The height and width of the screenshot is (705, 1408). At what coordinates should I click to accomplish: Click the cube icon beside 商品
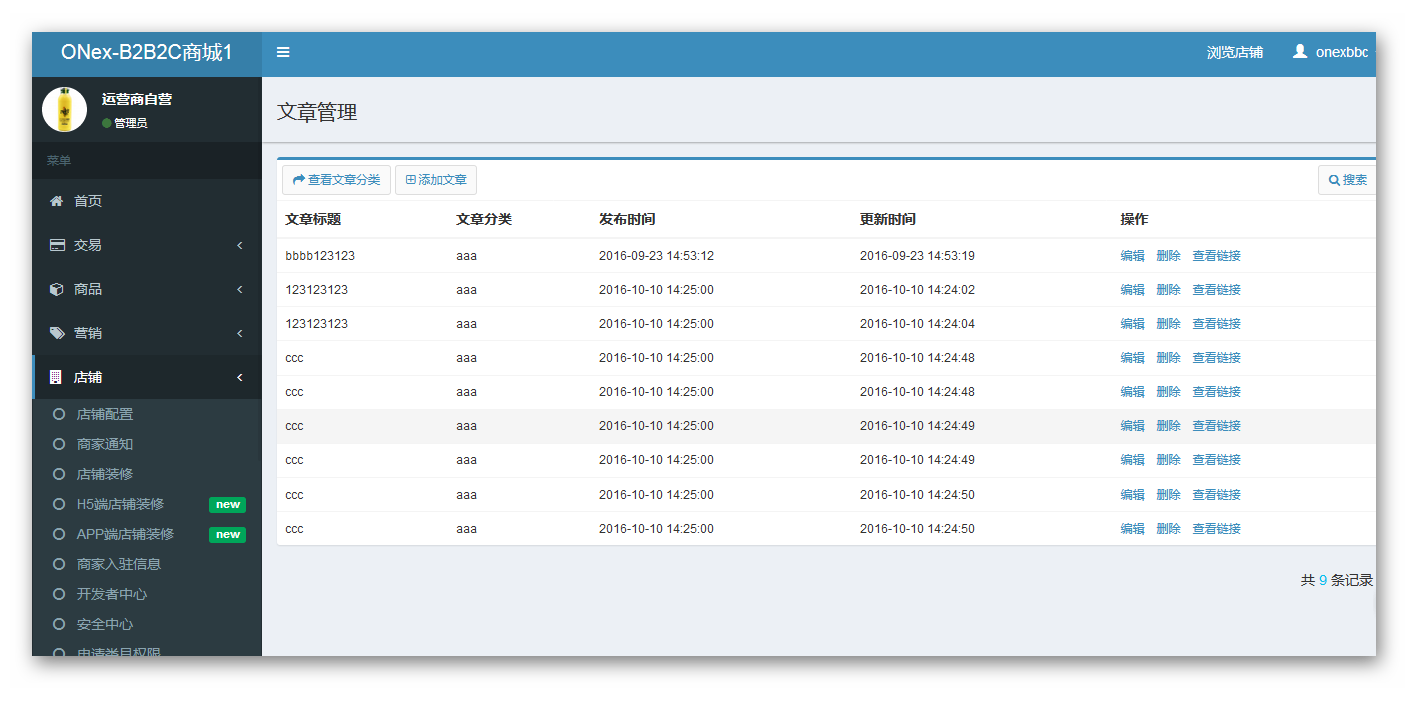(x=57, y=289)
